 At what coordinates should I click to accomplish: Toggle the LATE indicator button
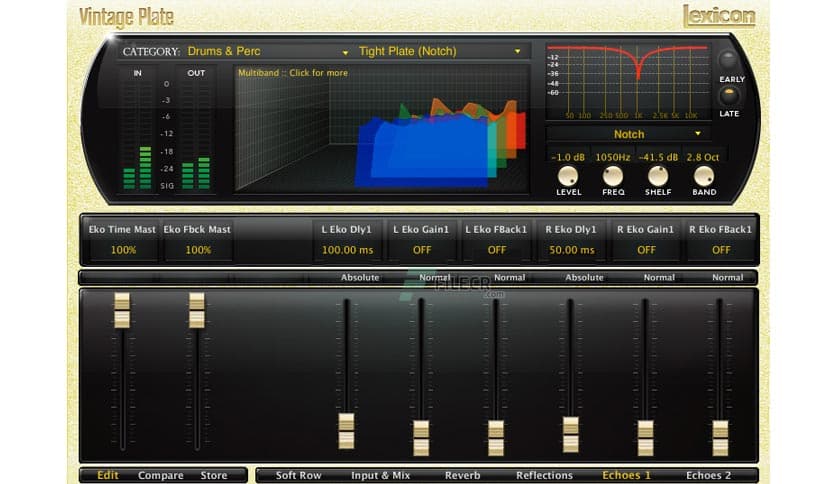(x=728, y=96)
